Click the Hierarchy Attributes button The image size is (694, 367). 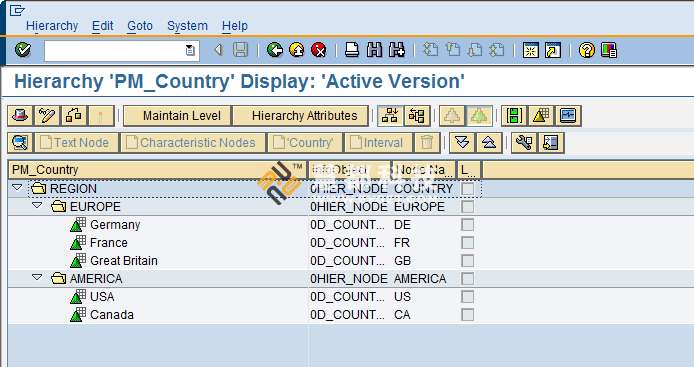click(301, 116)
